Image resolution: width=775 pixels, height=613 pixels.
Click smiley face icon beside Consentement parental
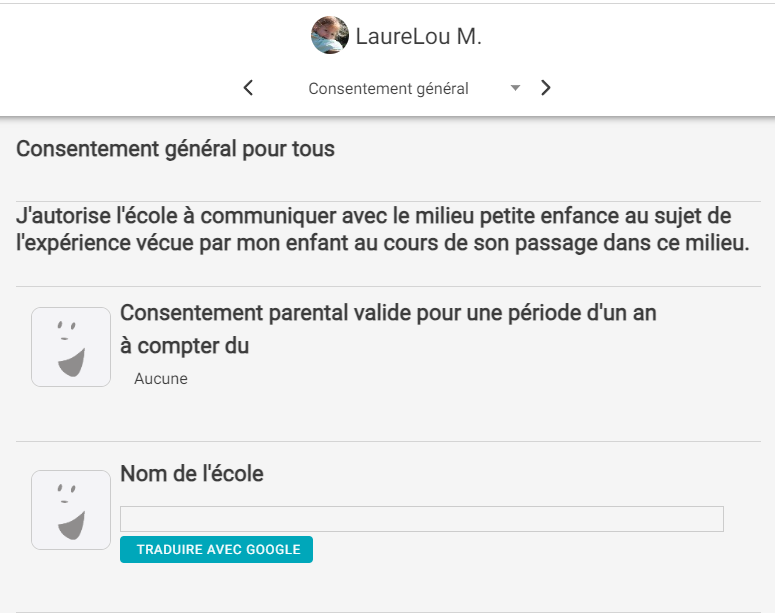click(71, 347)
